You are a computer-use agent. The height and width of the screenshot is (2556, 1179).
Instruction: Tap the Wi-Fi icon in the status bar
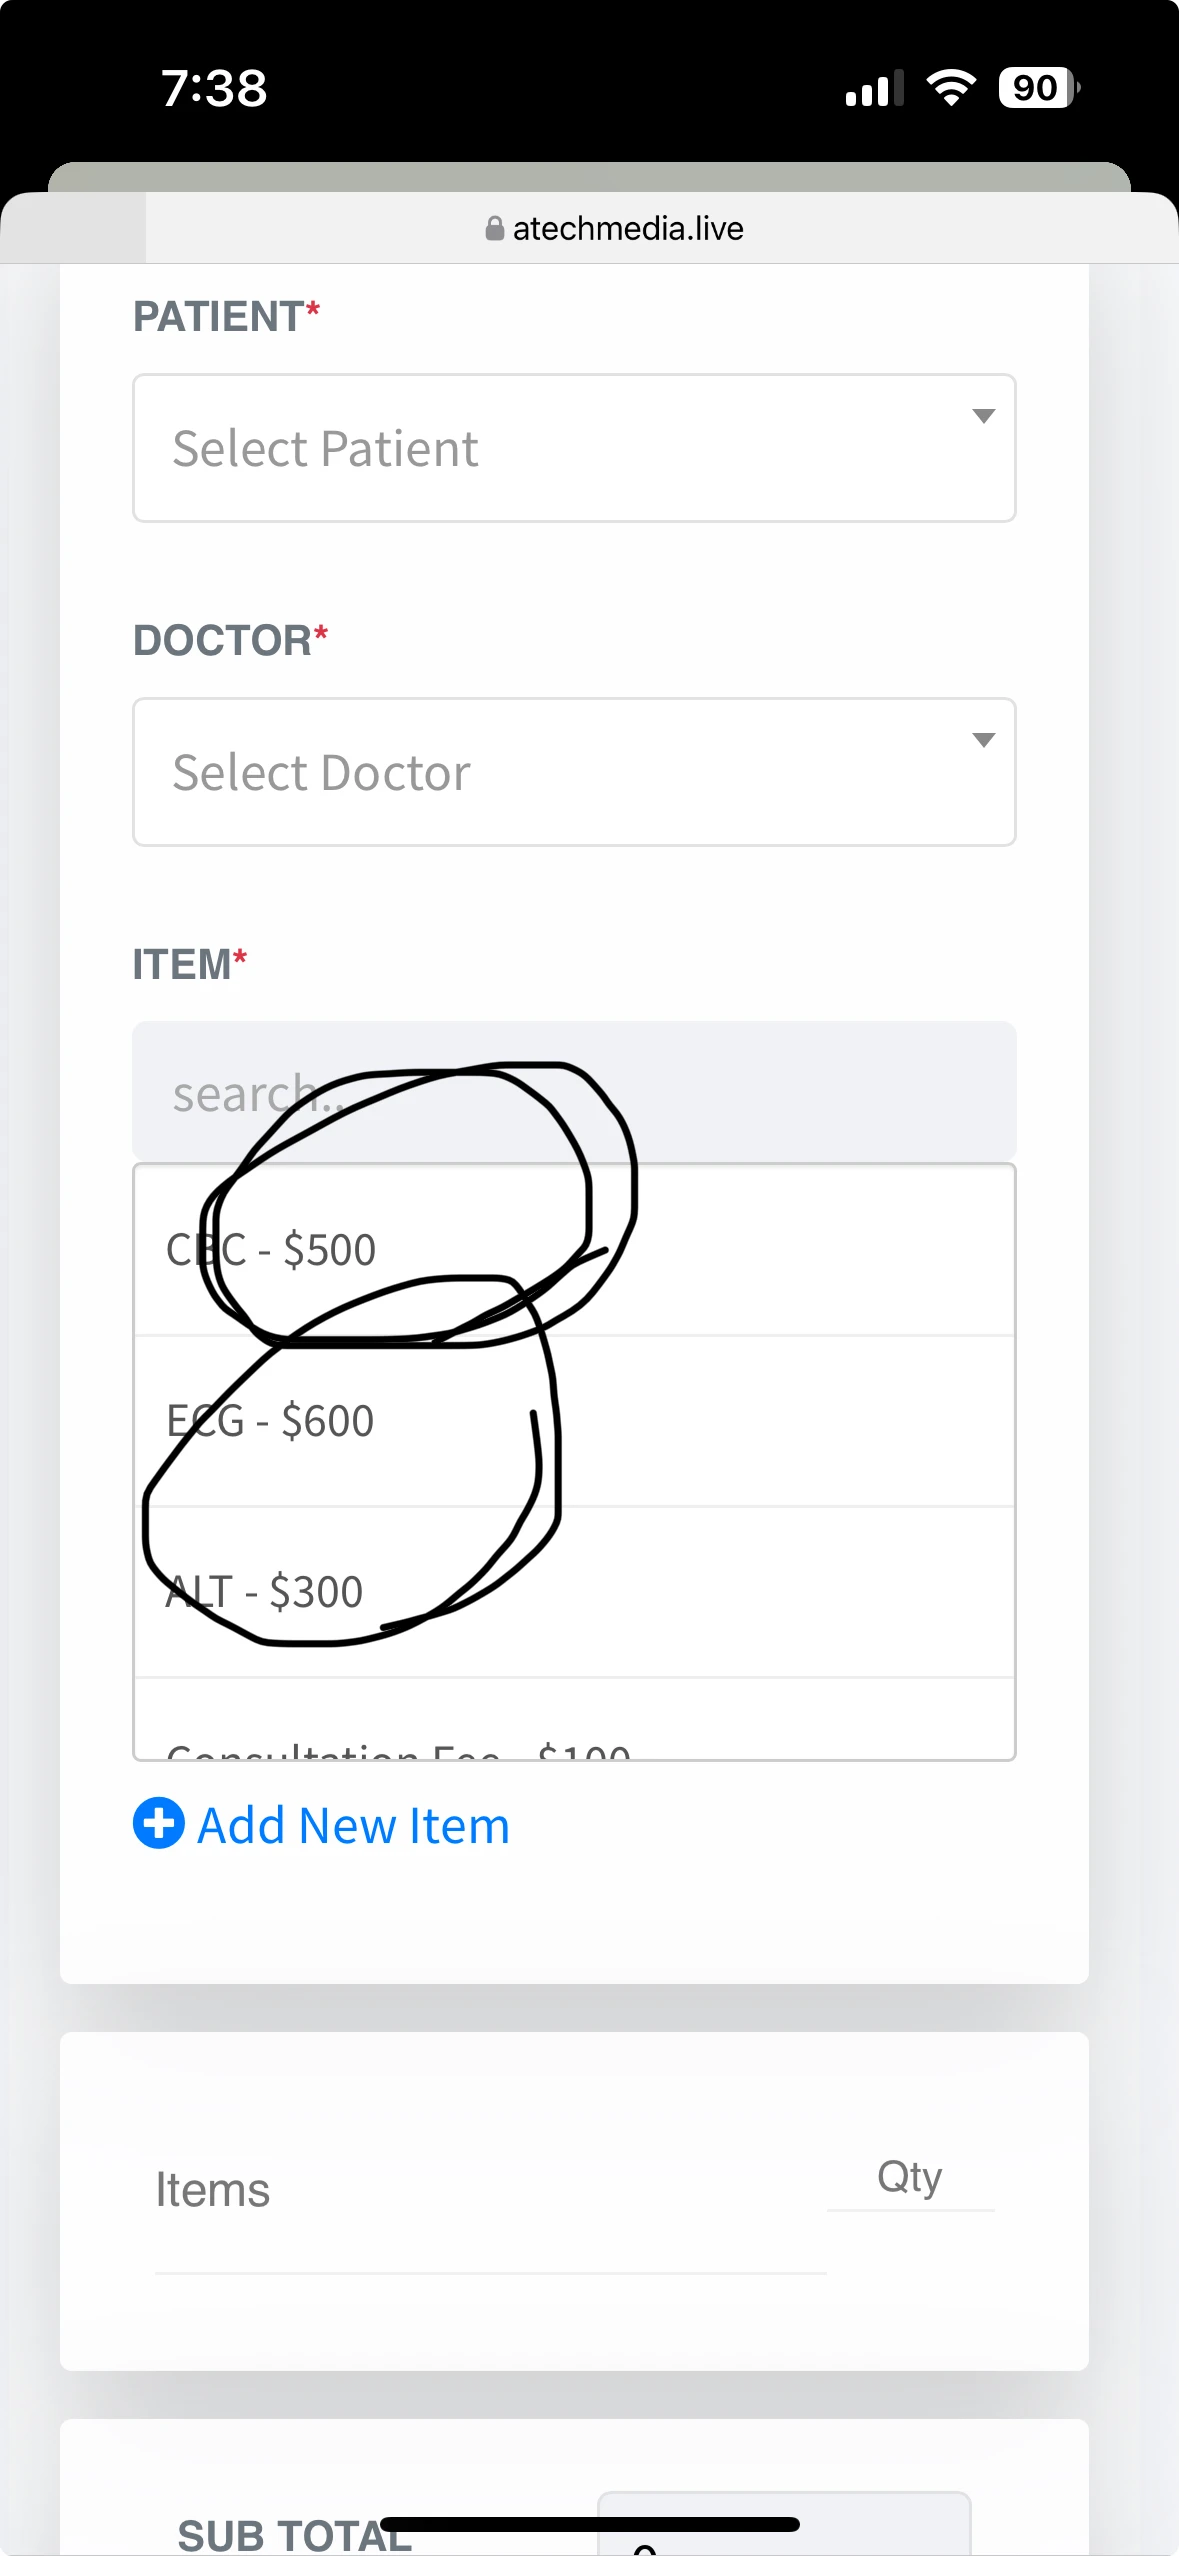pos(951,88)
